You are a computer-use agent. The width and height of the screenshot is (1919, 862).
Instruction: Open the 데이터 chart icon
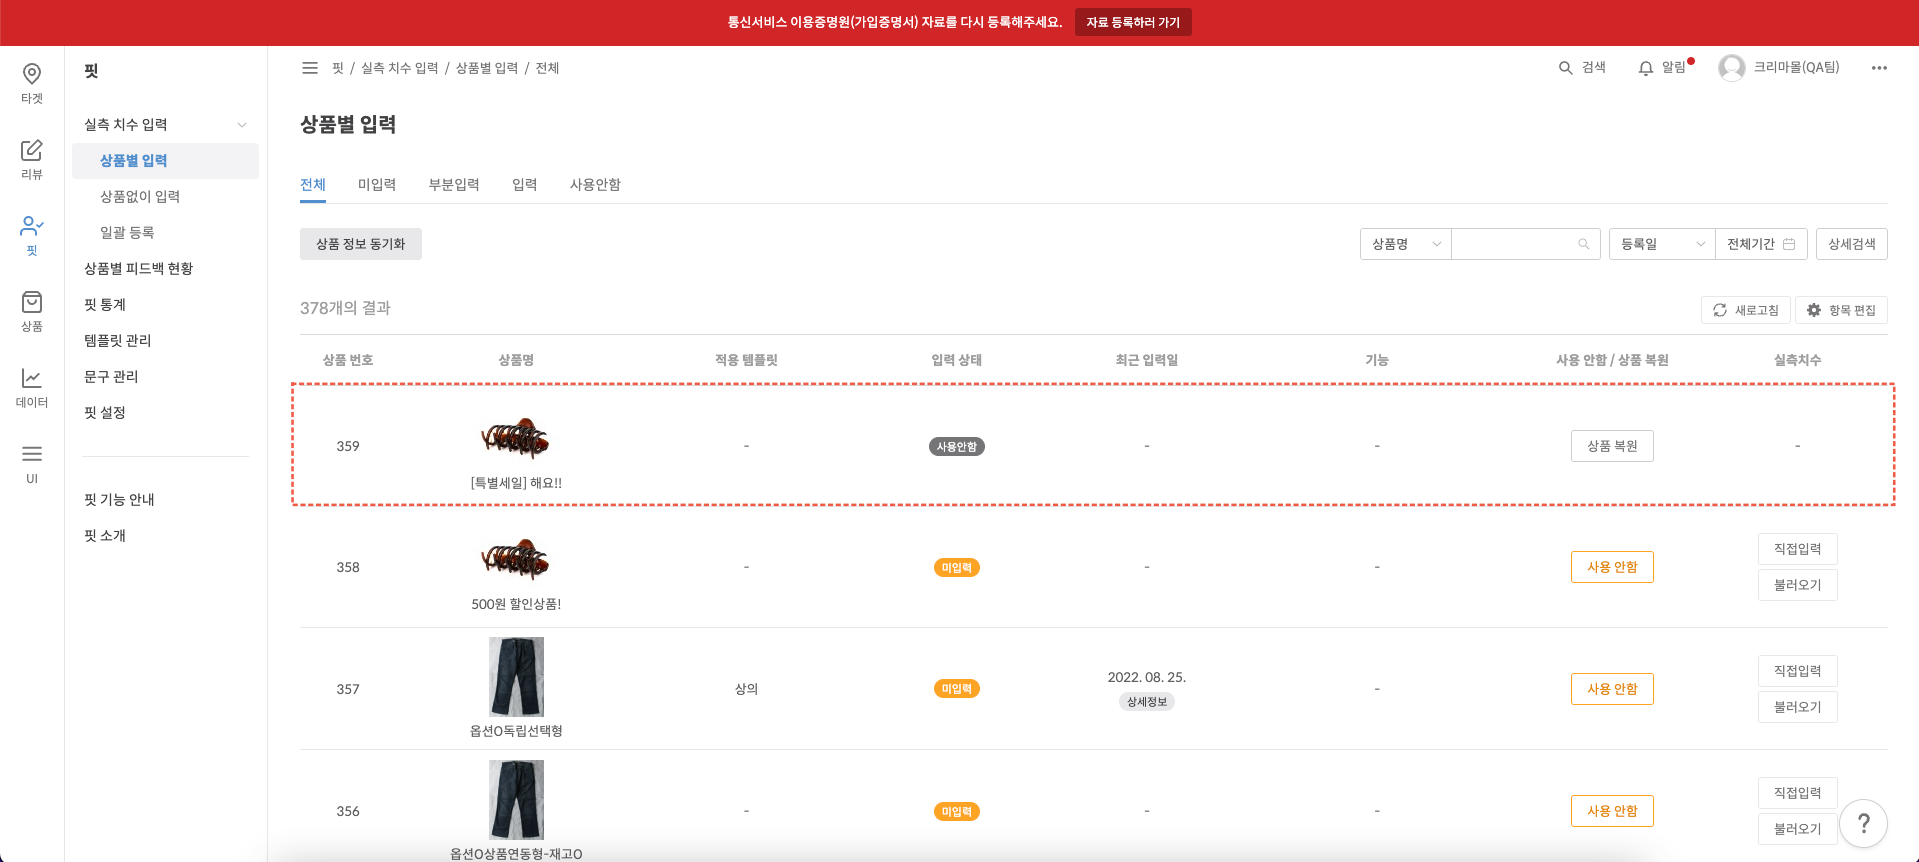click(32, 387)
